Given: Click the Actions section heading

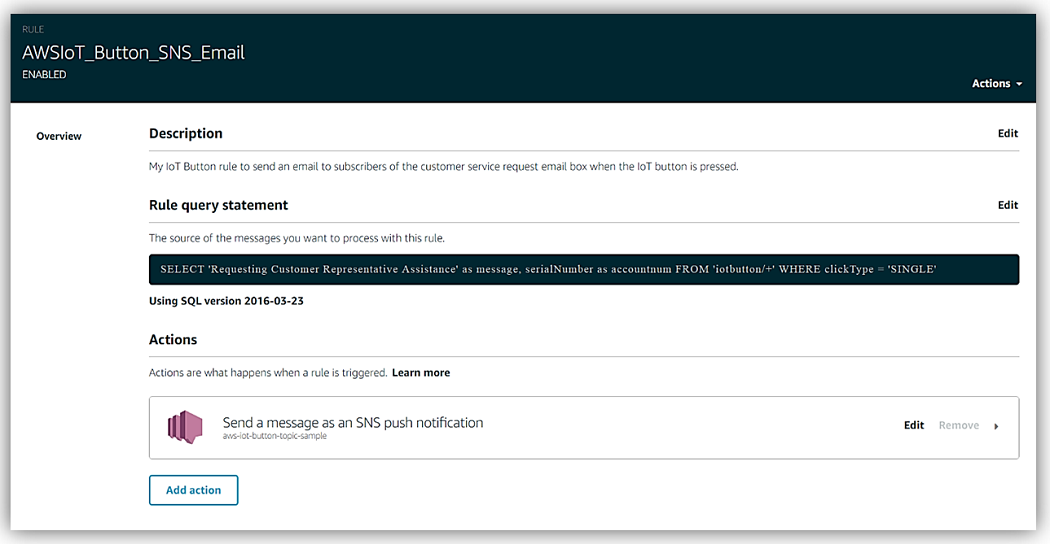Looking at the screenshot, I should [x=173, y=340].
